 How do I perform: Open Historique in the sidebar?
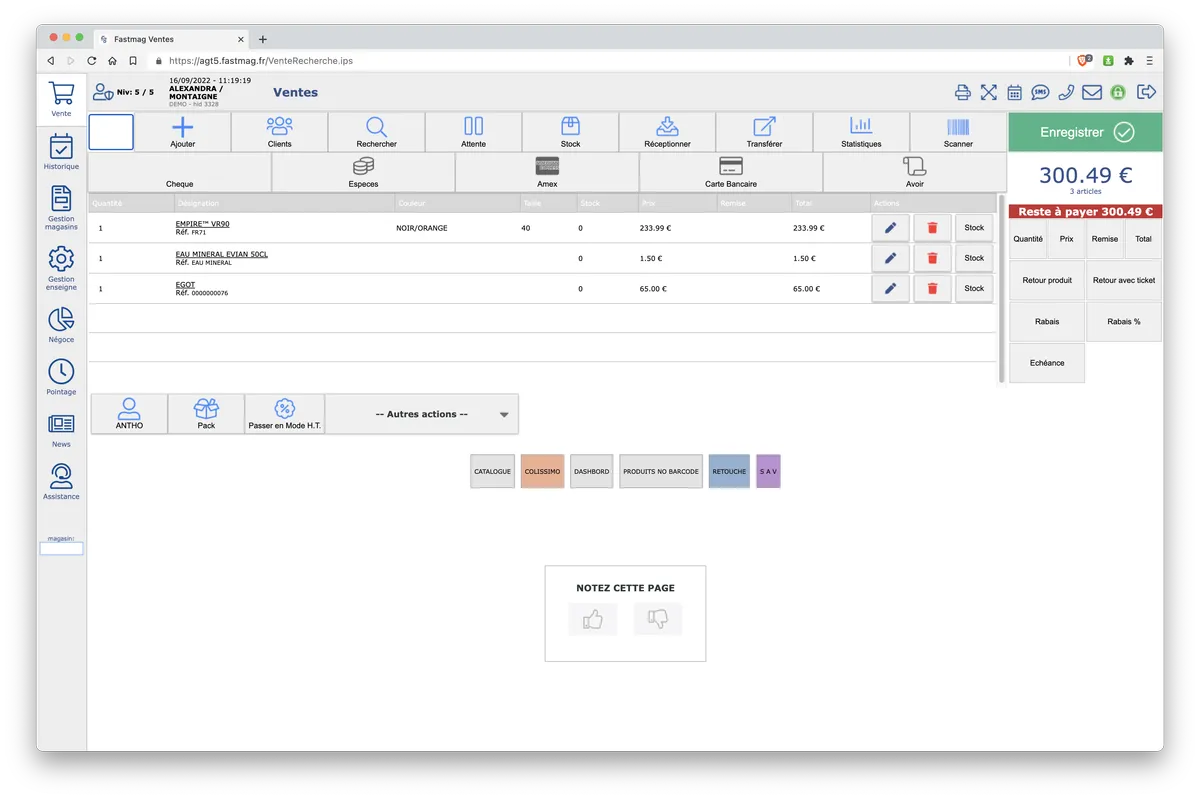[x=61, y=152]
